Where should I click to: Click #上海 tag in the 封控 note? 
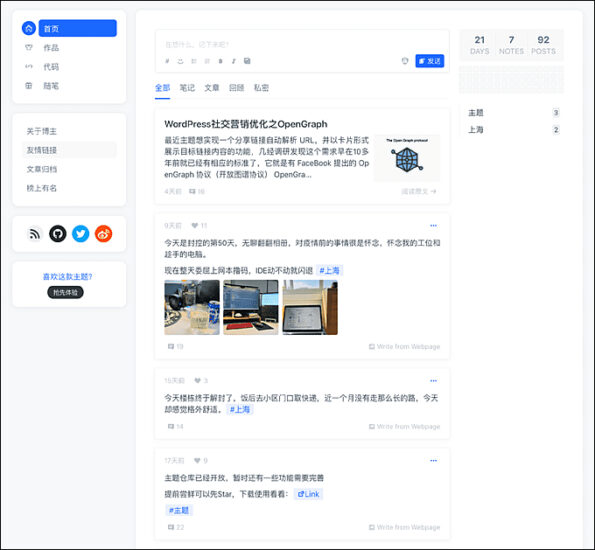329,271
